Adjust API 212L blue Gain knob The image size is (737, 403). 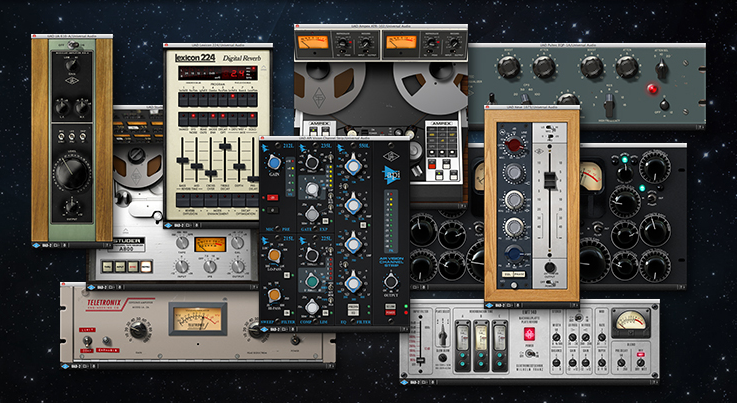(x=274, y=163)
